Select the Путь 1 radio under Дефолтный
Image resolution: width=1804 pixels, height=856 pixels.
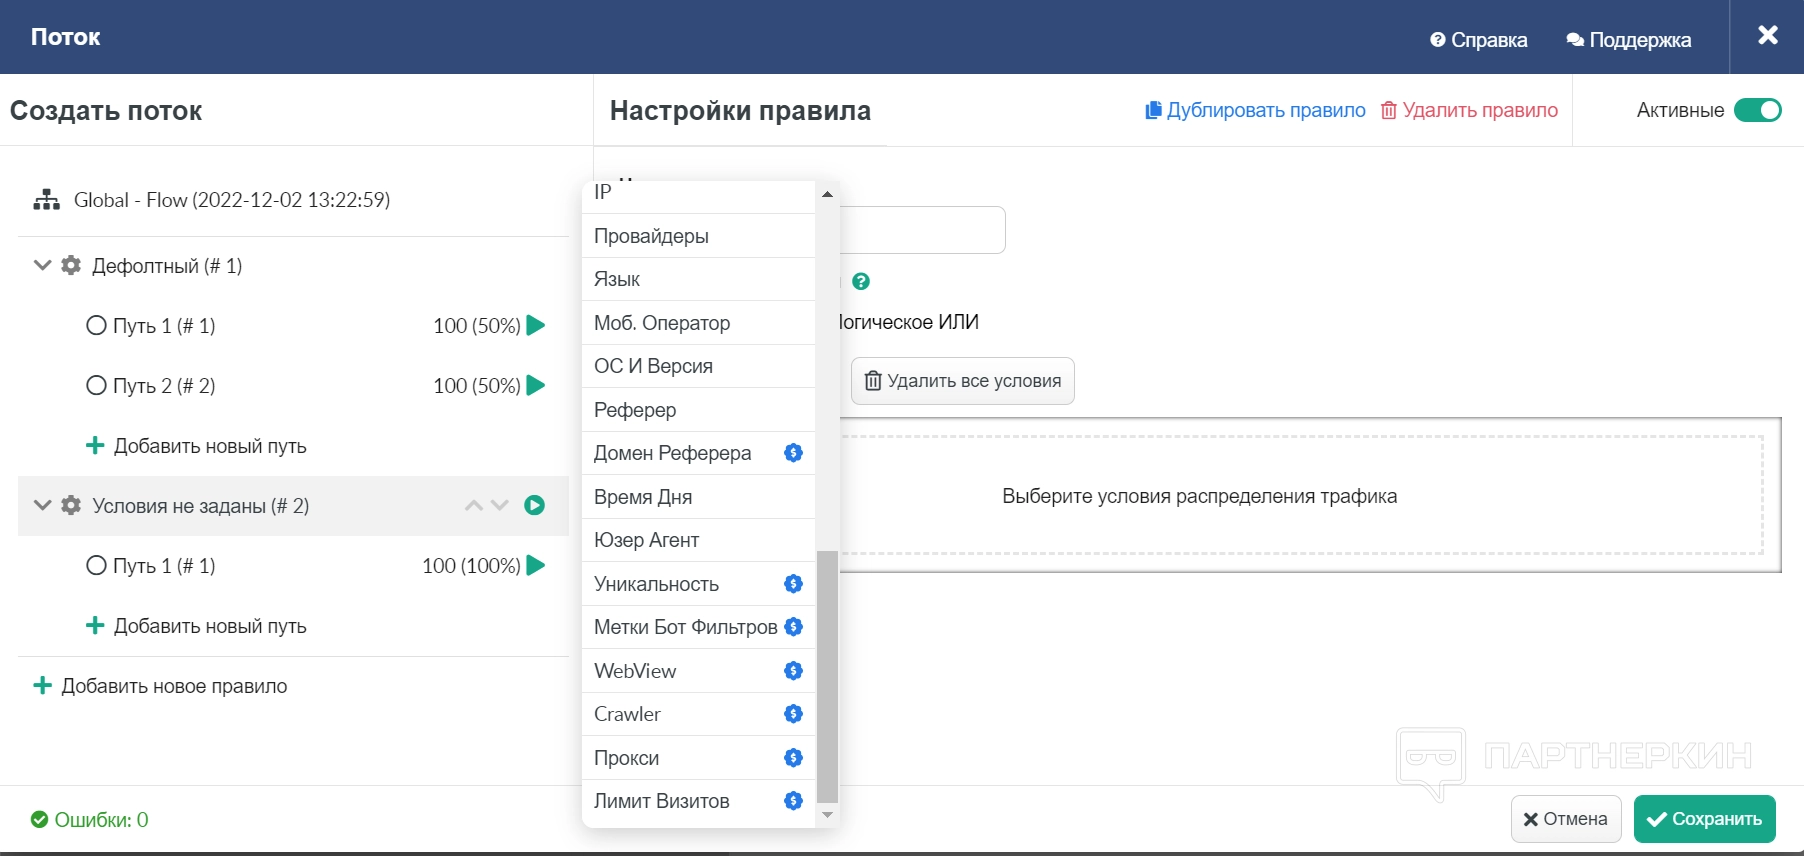(x=96, y=326)
